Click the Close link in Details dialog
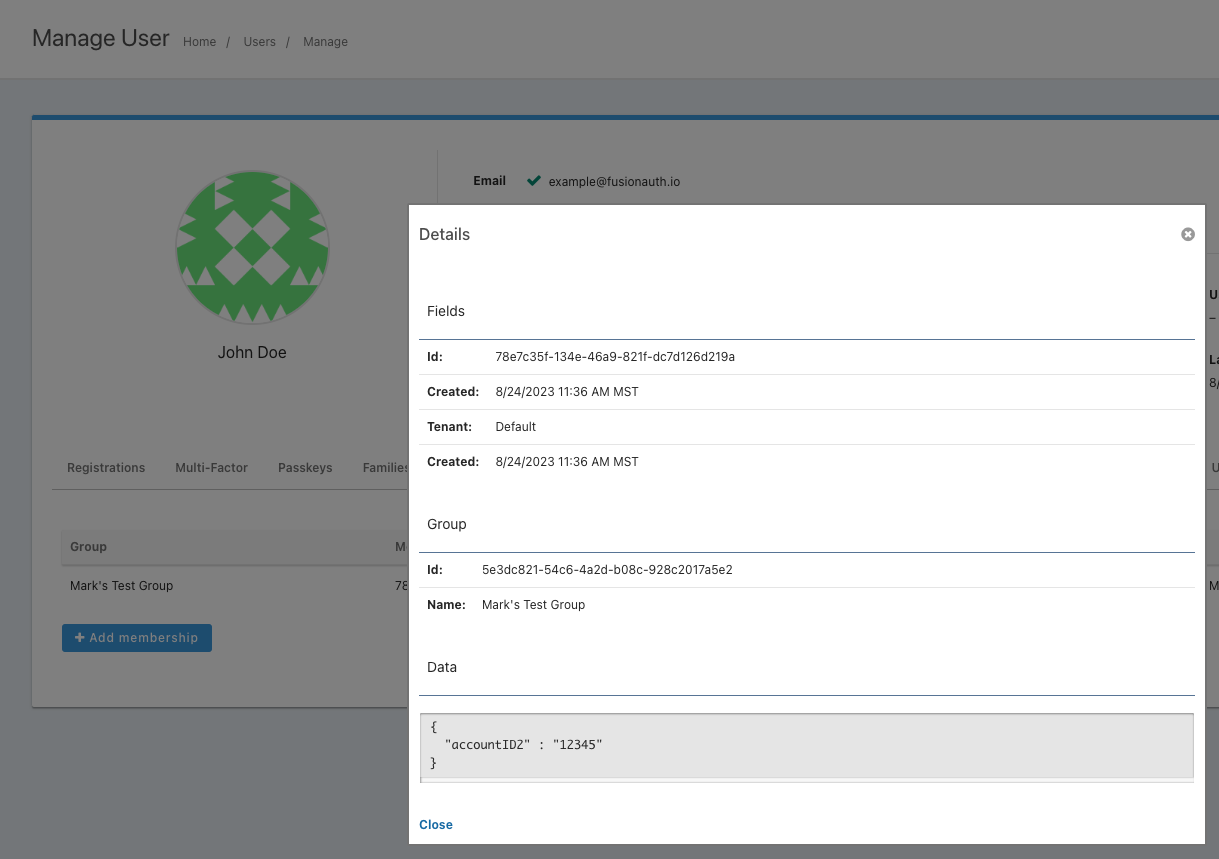The width and height of the screenshot is (1219, 859). coord(436,825)
